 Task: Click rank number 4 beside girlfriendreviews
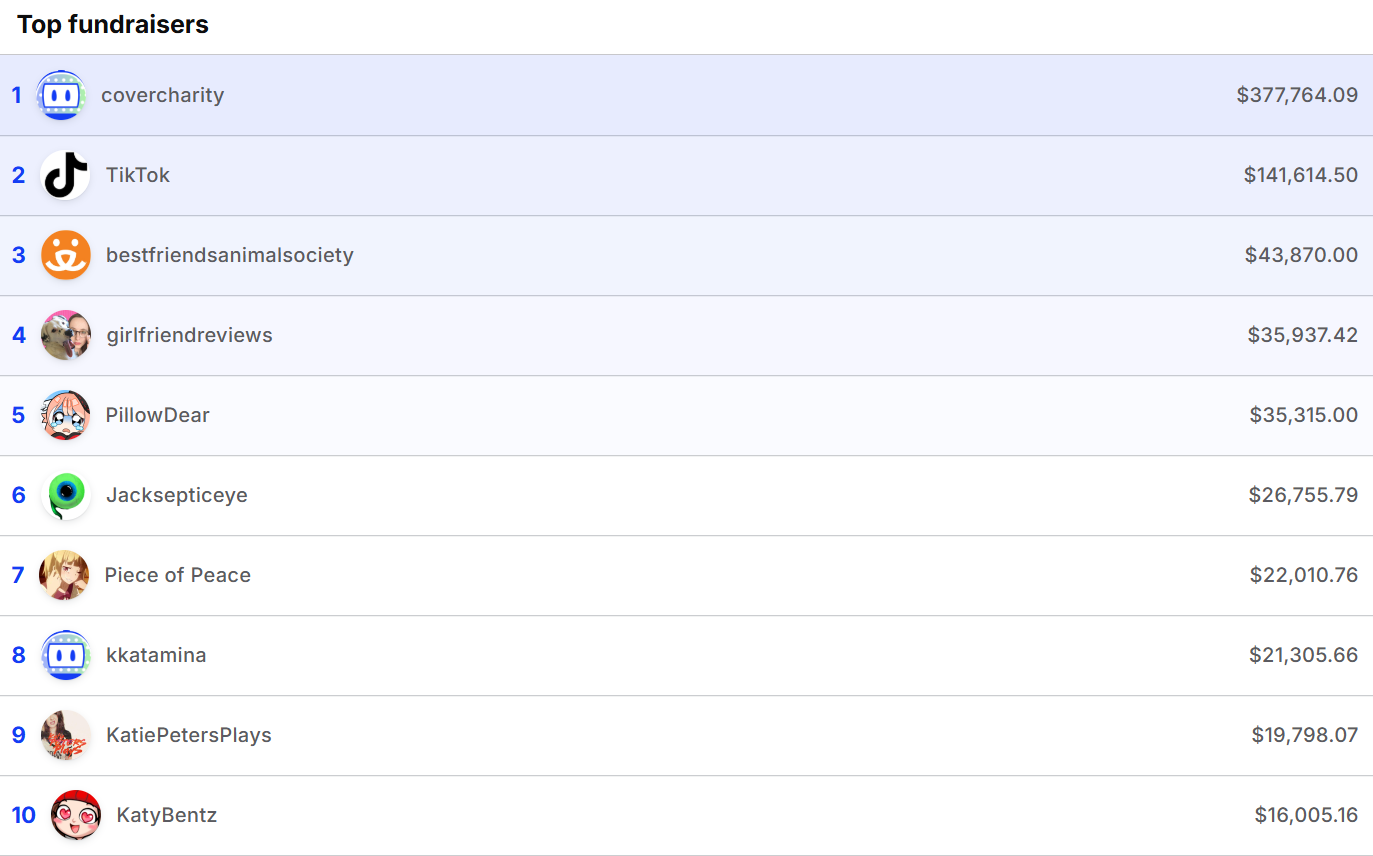tap(18, 335)
